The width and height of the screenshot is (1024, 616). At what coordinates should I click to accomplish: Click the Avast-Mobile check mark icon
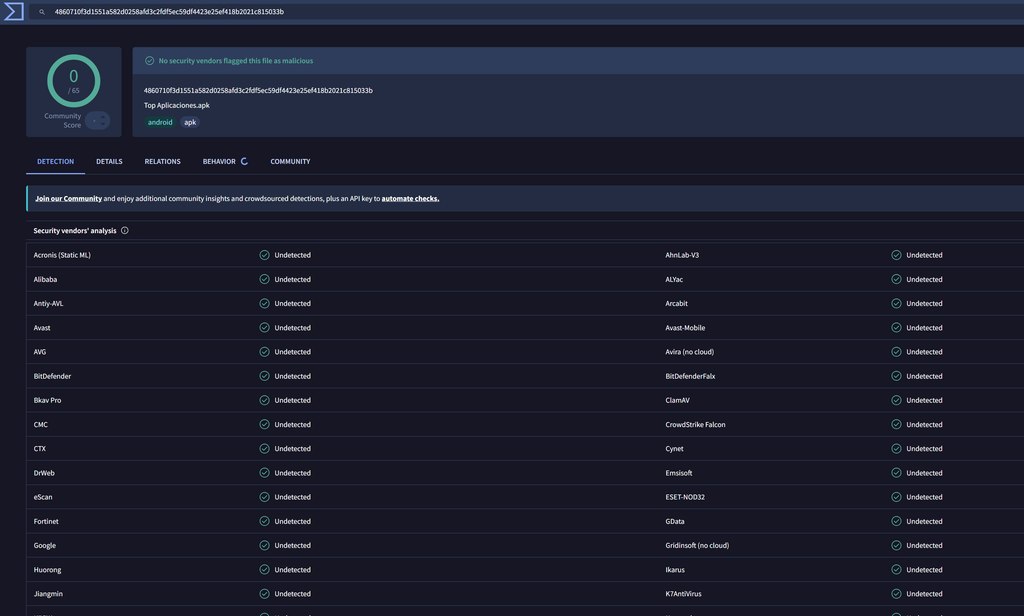pos(897,328)
